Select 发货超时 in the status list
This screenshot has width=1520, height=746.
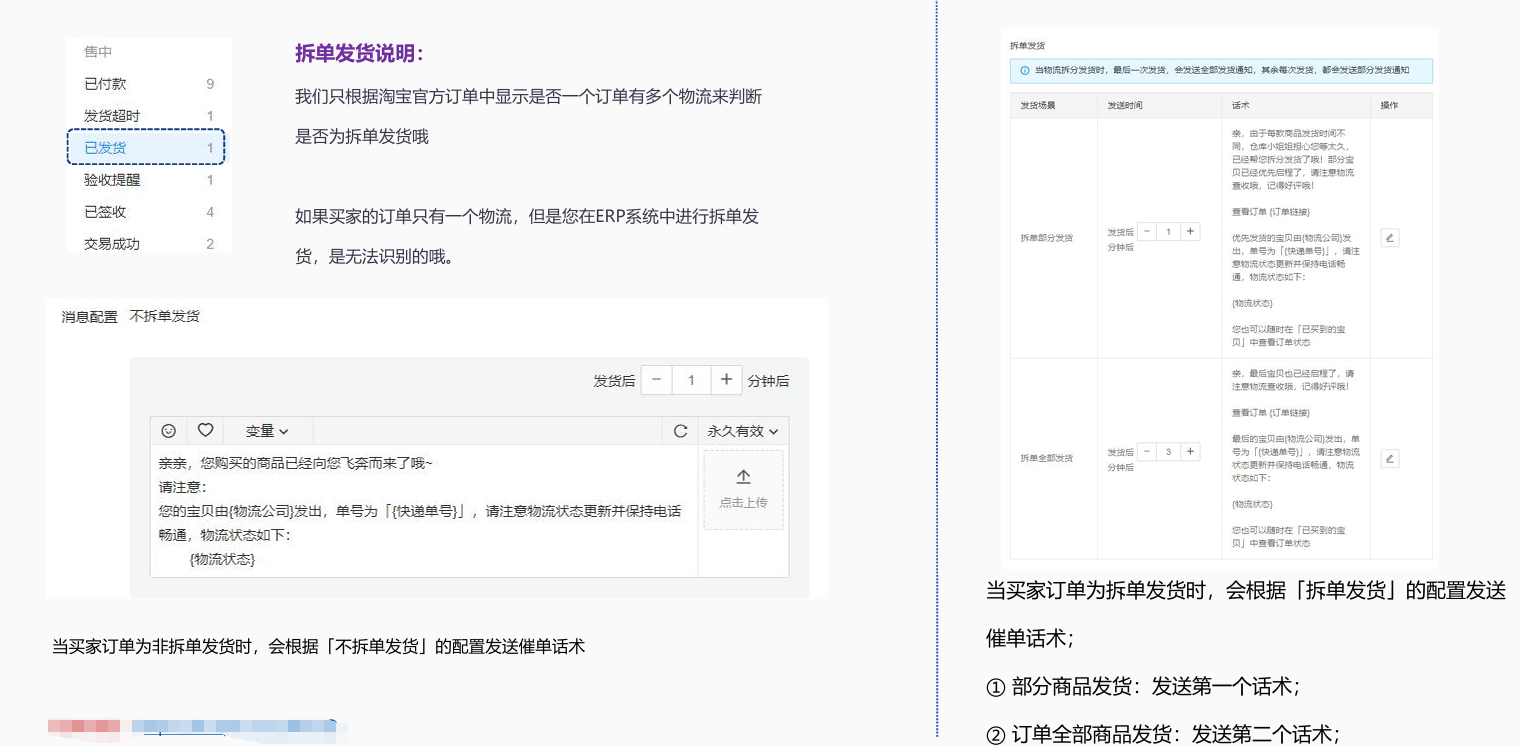click(149, 116)
